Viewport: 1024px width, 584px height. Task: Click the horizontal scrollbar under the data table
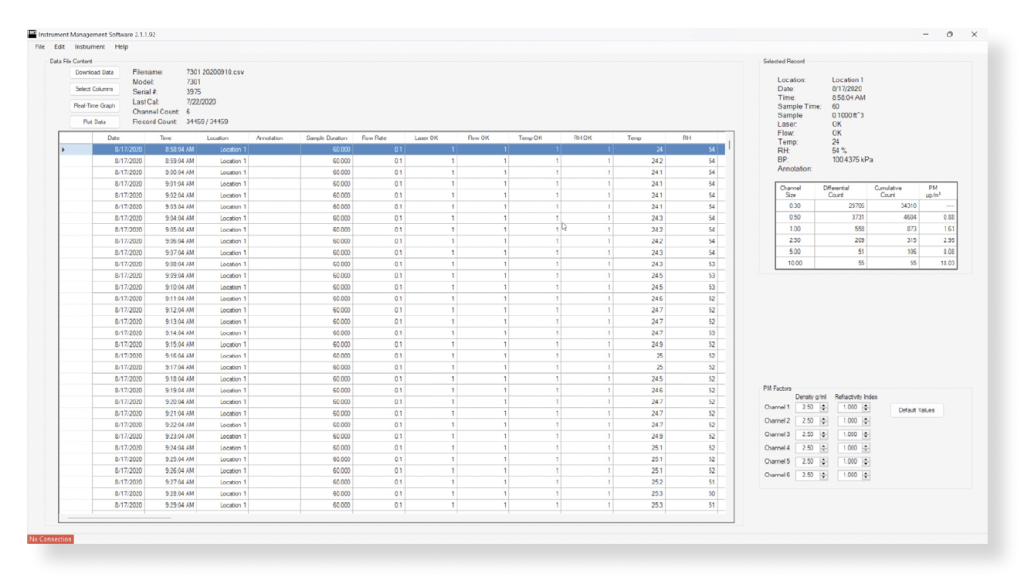click(120, 518)
